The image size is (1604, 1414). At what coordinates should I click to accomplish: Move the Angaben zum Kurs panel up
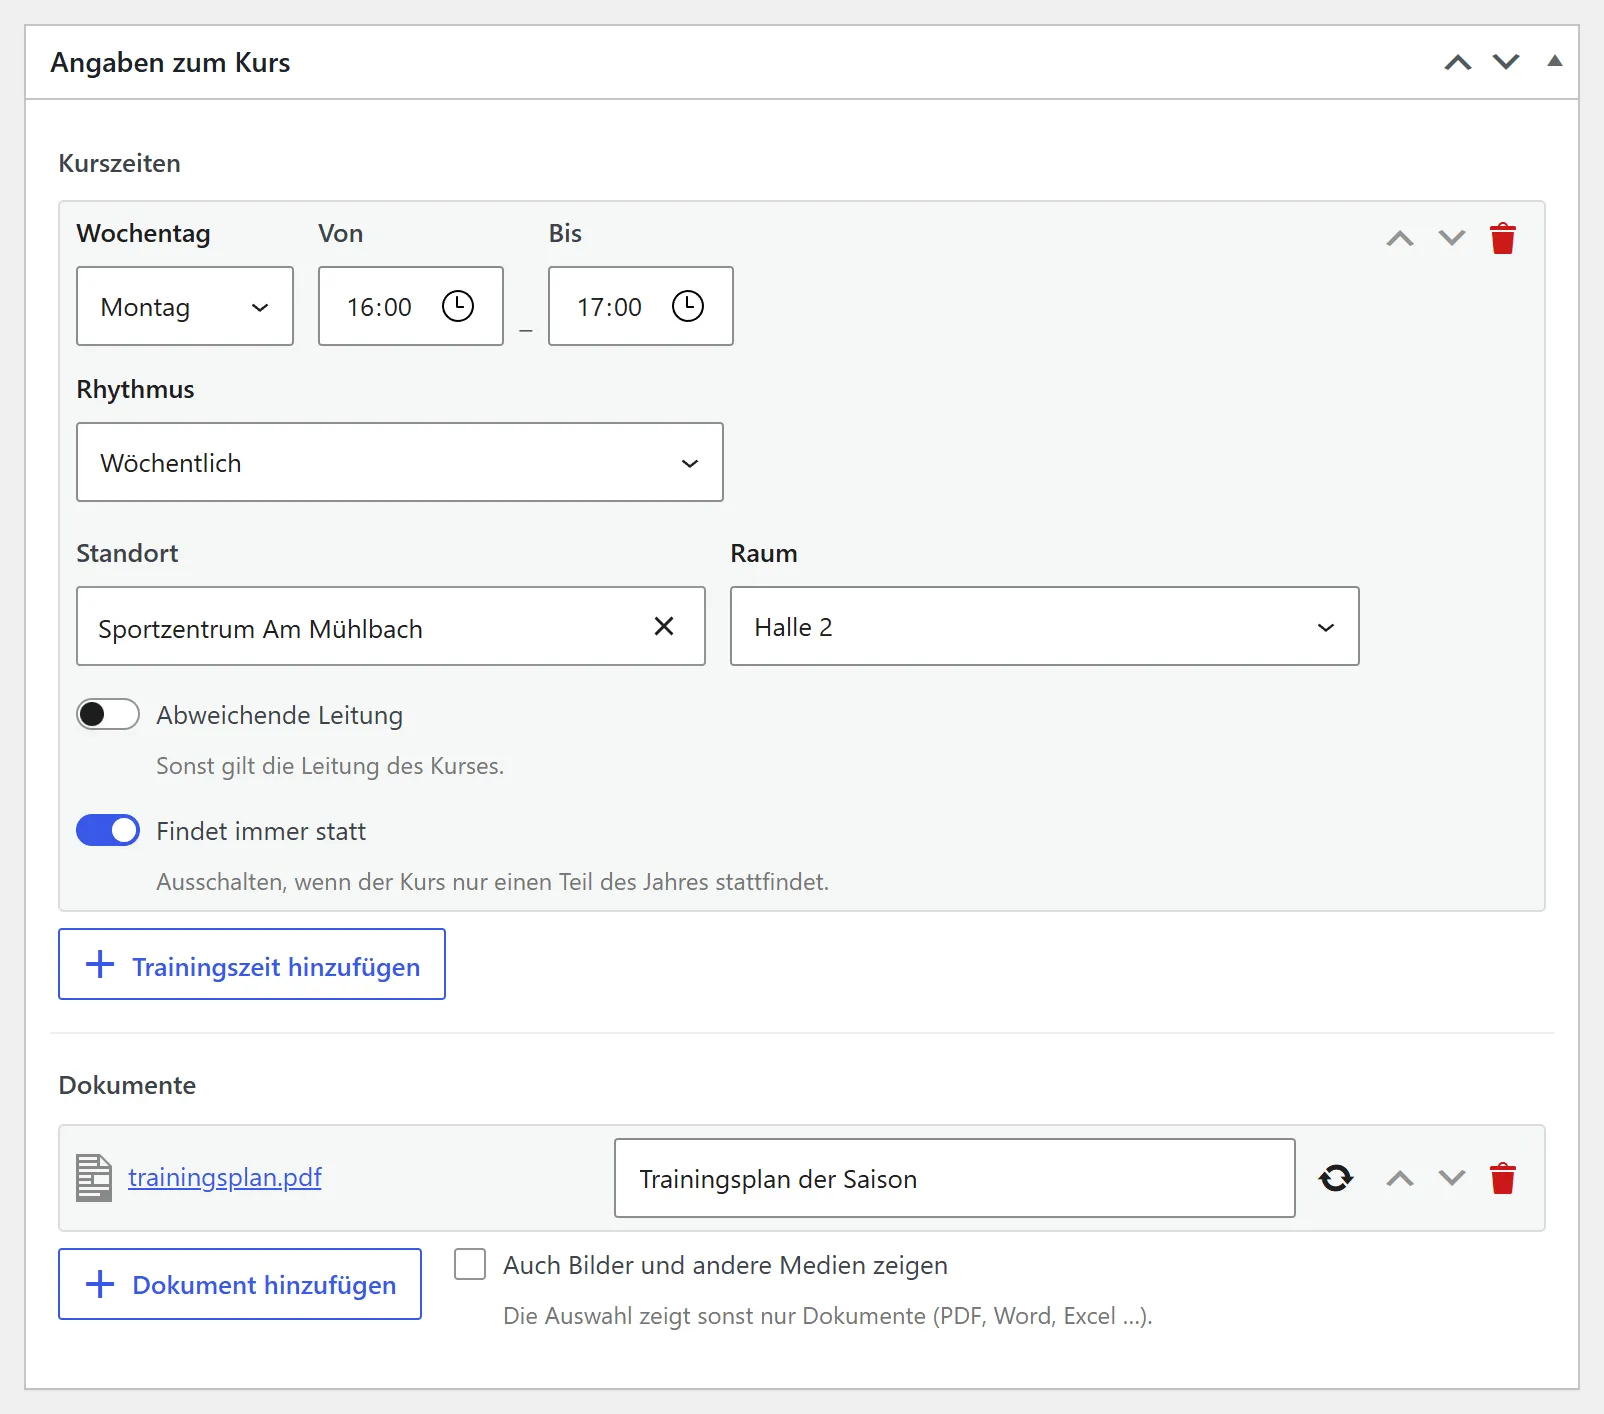[x=1458, y=63]
